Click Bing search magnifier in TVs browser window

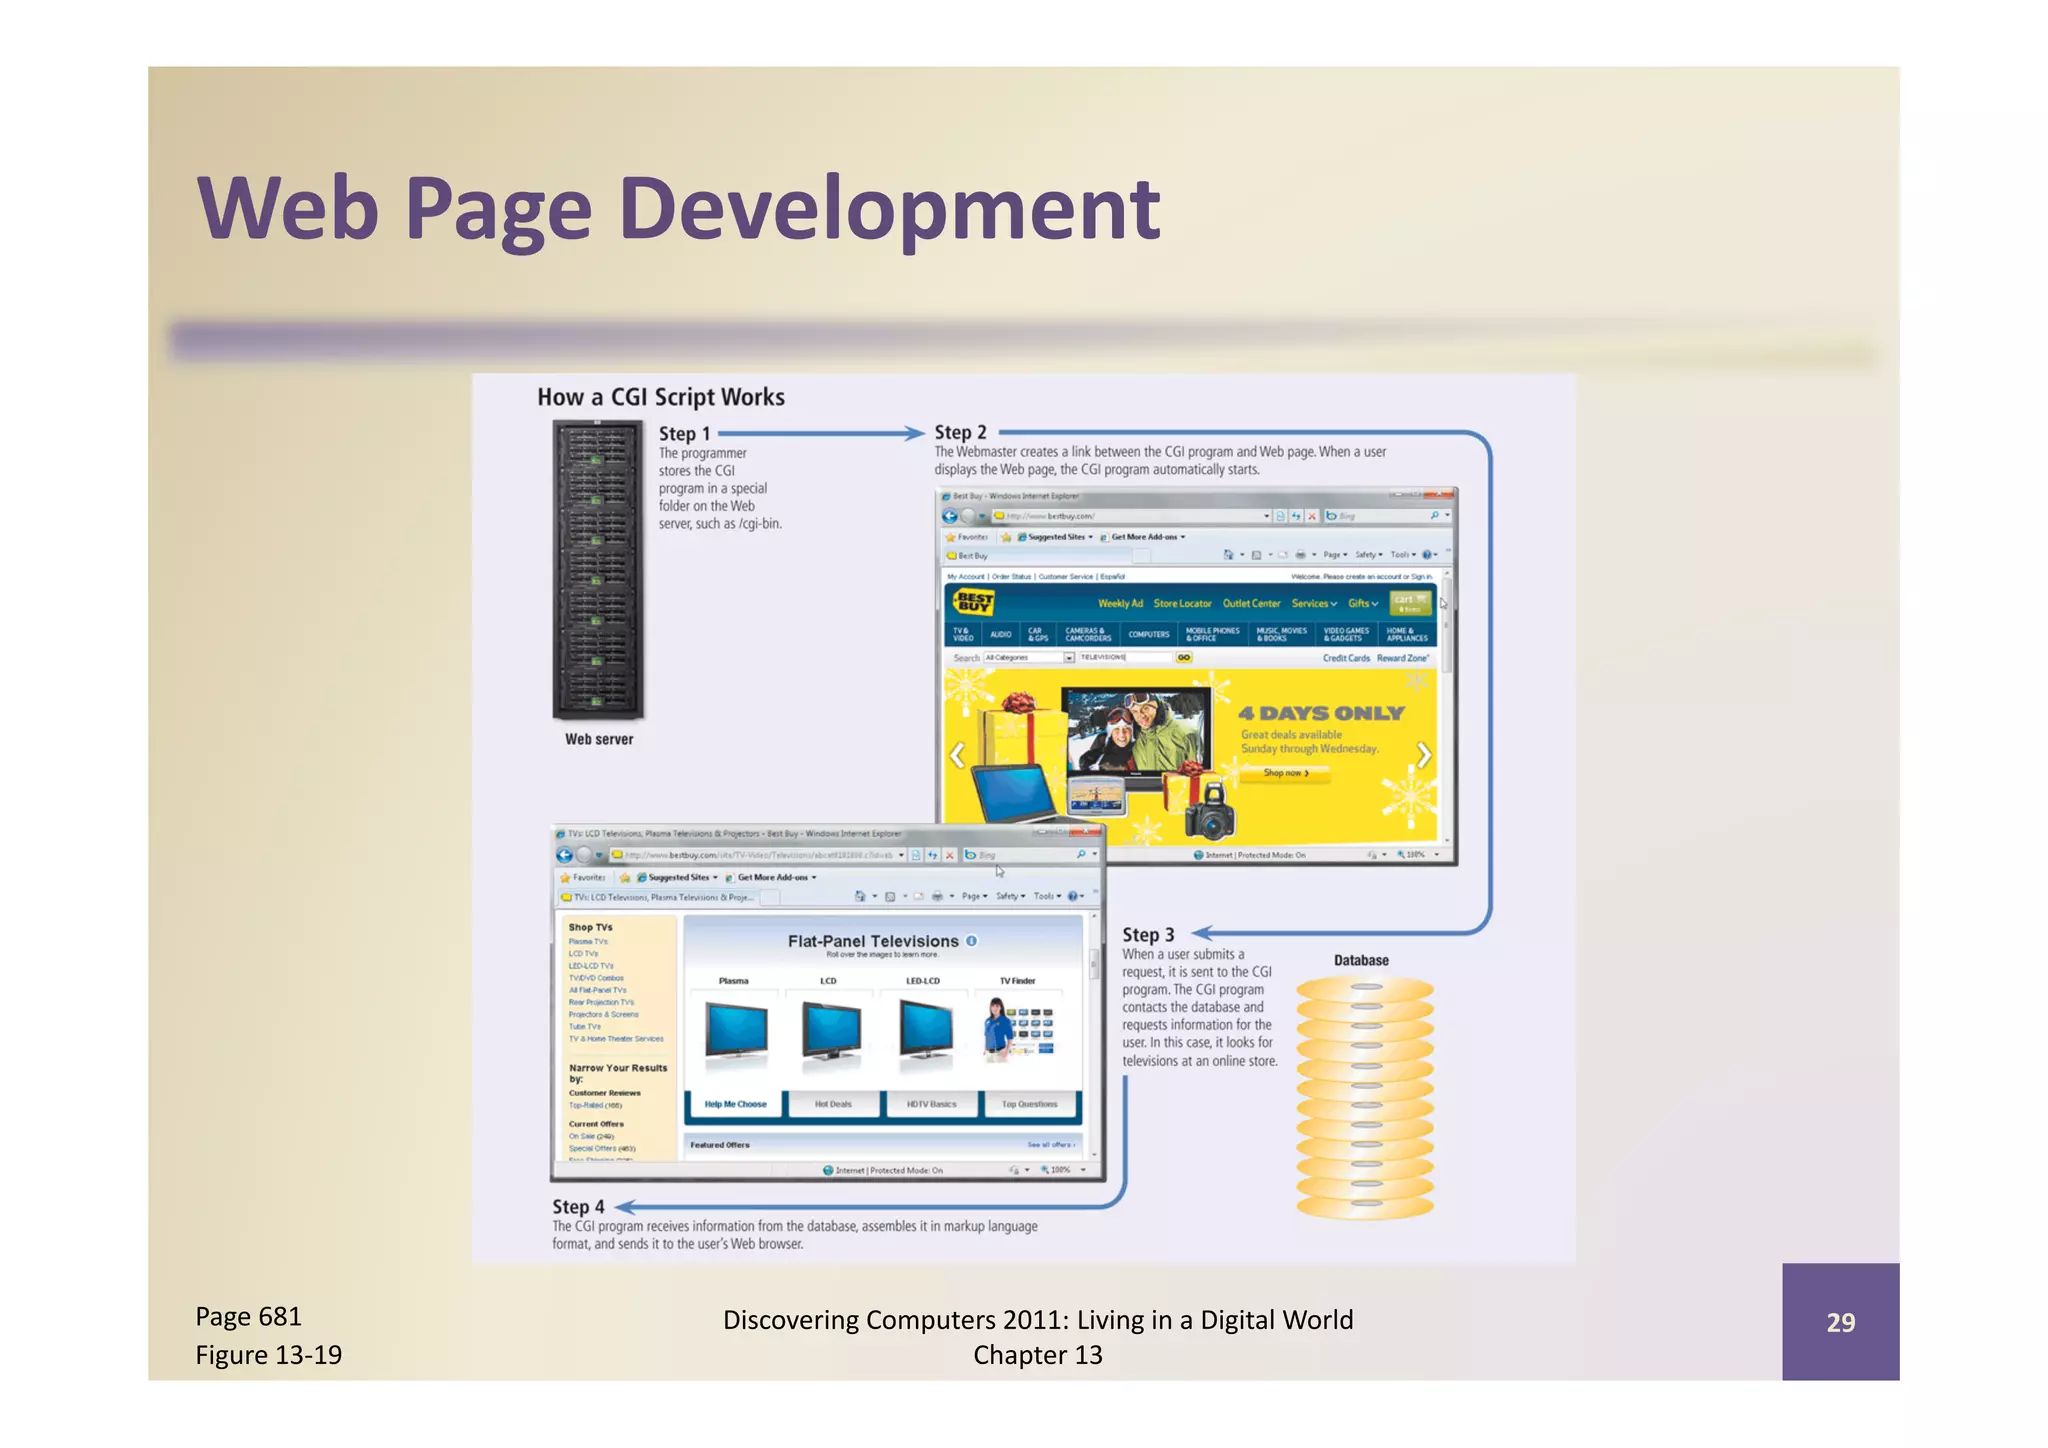click(x=1080, y=855)
